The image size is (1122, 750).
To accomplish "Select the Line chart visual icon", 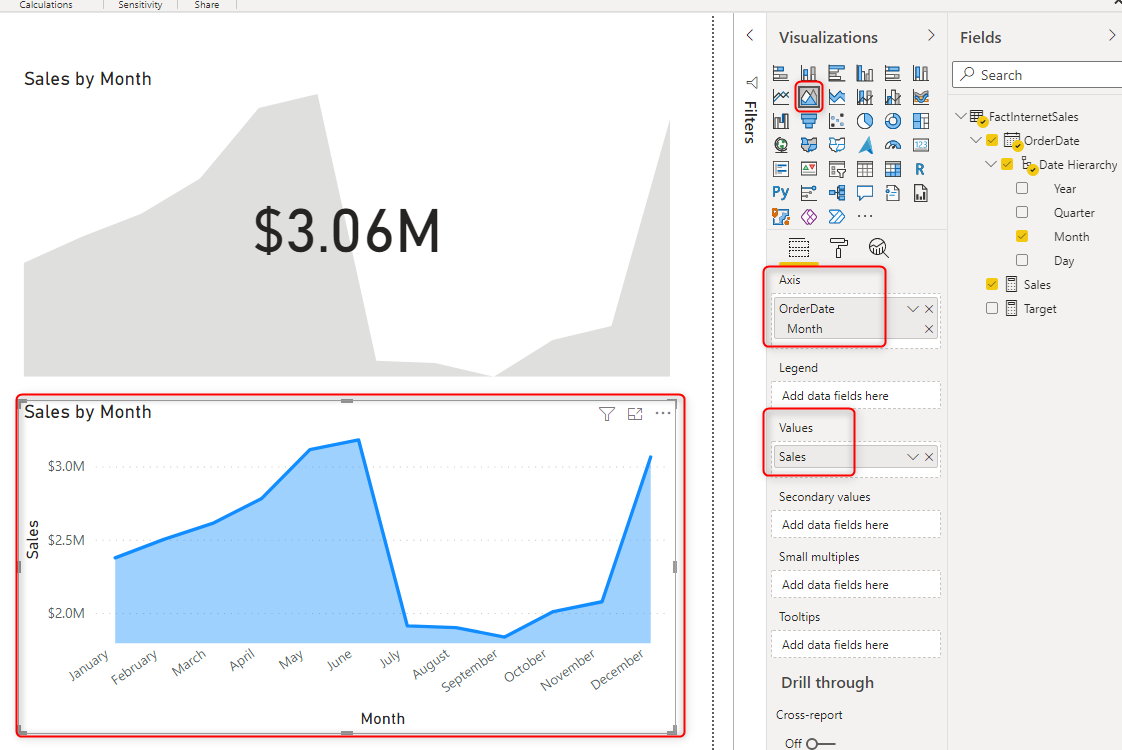I will pos(780,96).
